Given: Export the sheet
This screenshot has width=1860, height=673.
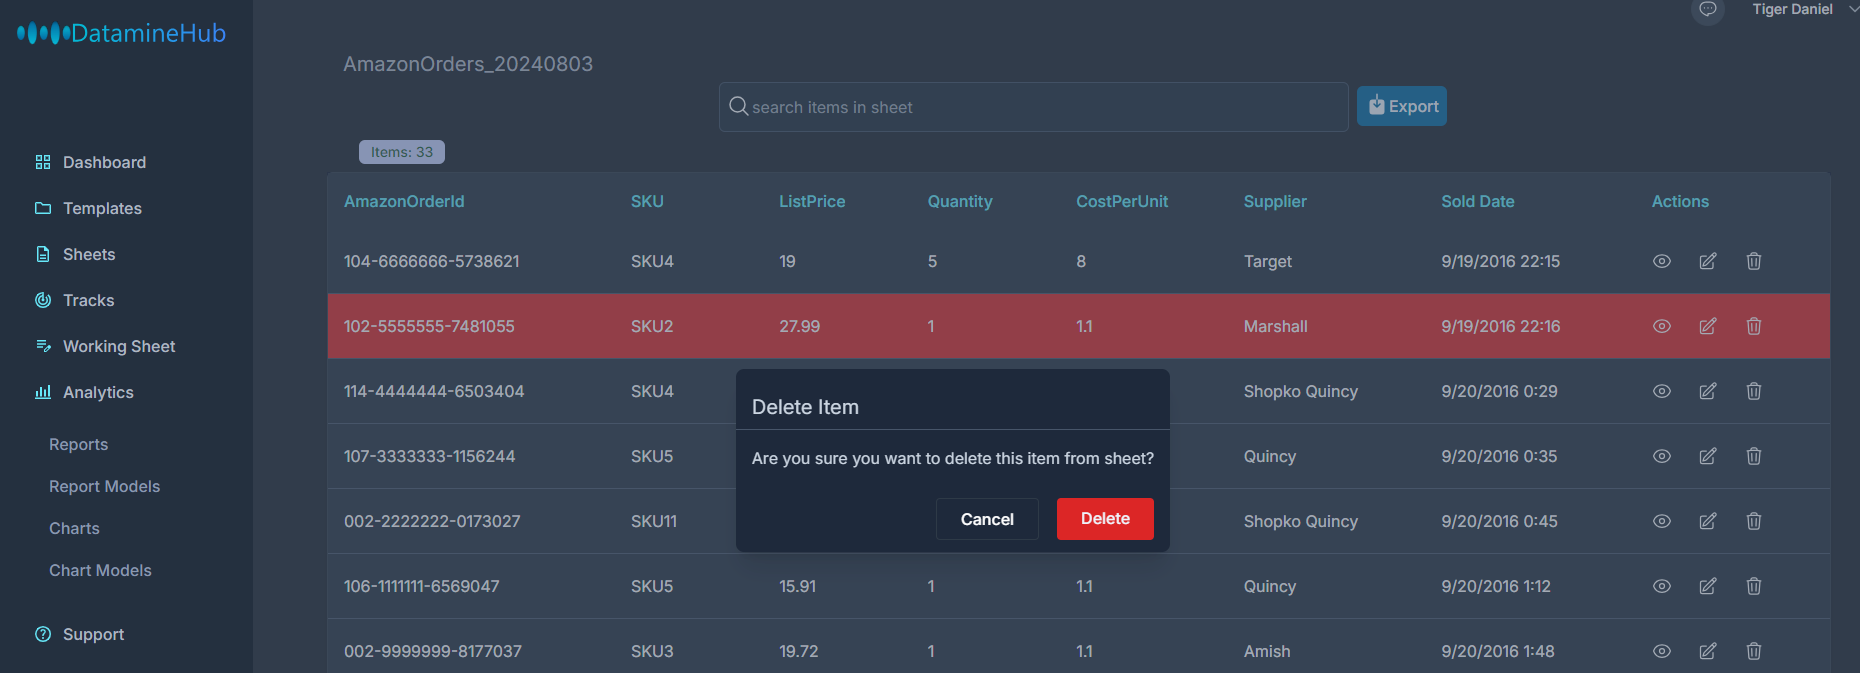Looking at the screenshot, I should tap(1402, 106).
